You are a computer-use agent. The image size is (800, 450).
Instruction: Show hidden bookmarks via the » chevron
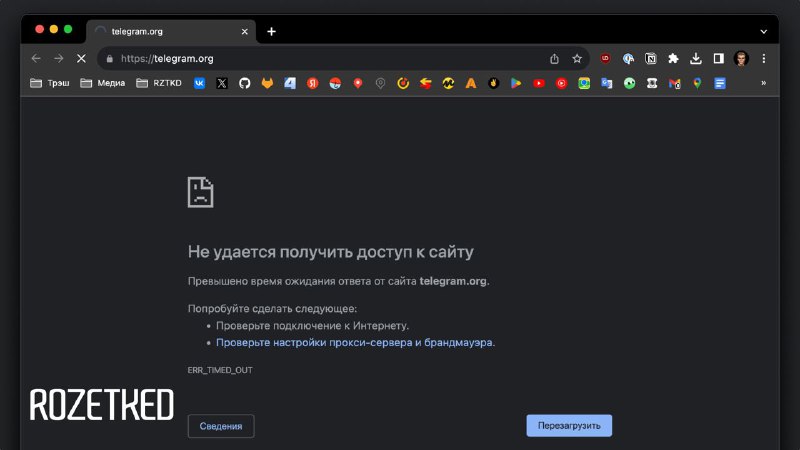(764, 83)
